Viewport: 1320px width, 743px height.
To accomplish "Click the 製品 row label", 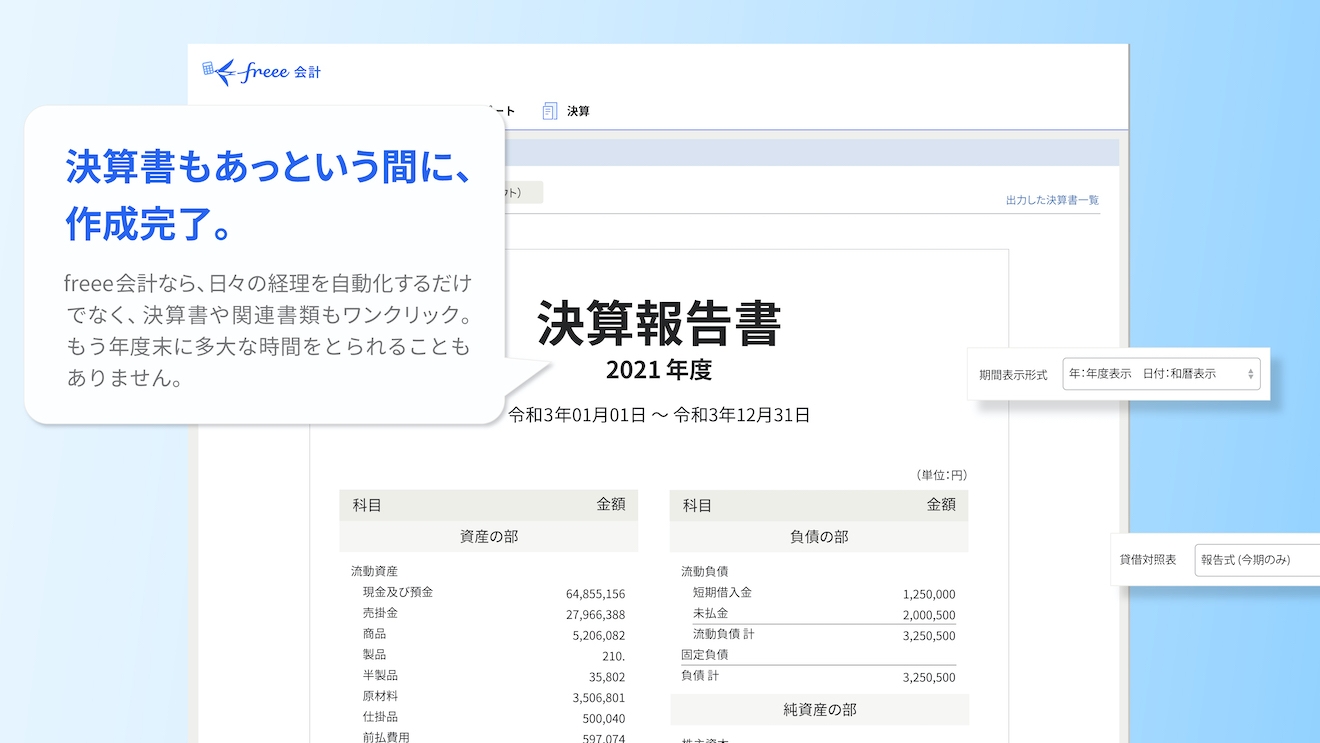I will [374, 655].
